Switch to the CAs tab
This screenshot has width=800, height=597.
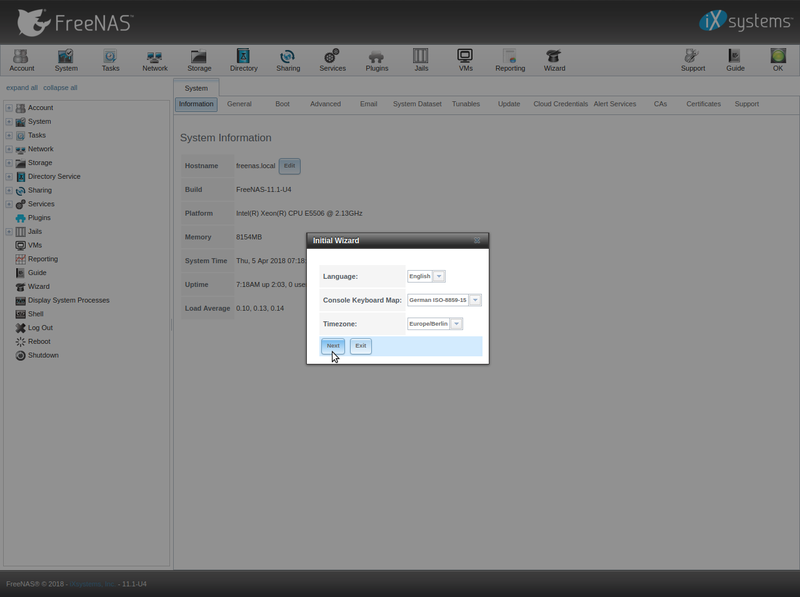click(660, 104)
